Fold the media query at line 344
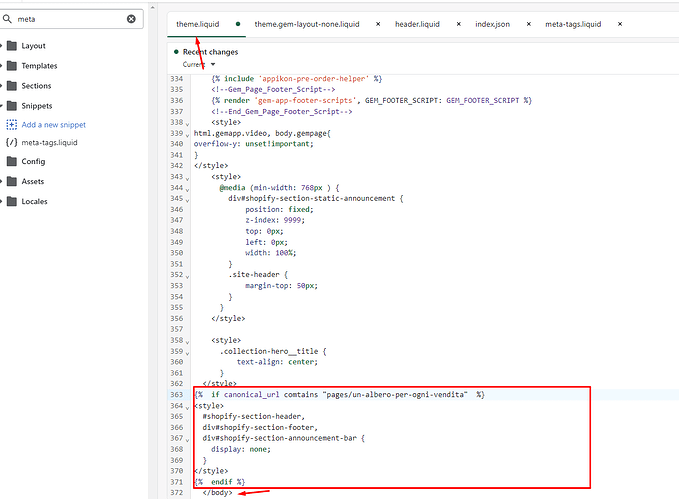Viewport: 679px width, 499px height. [188, 189]
